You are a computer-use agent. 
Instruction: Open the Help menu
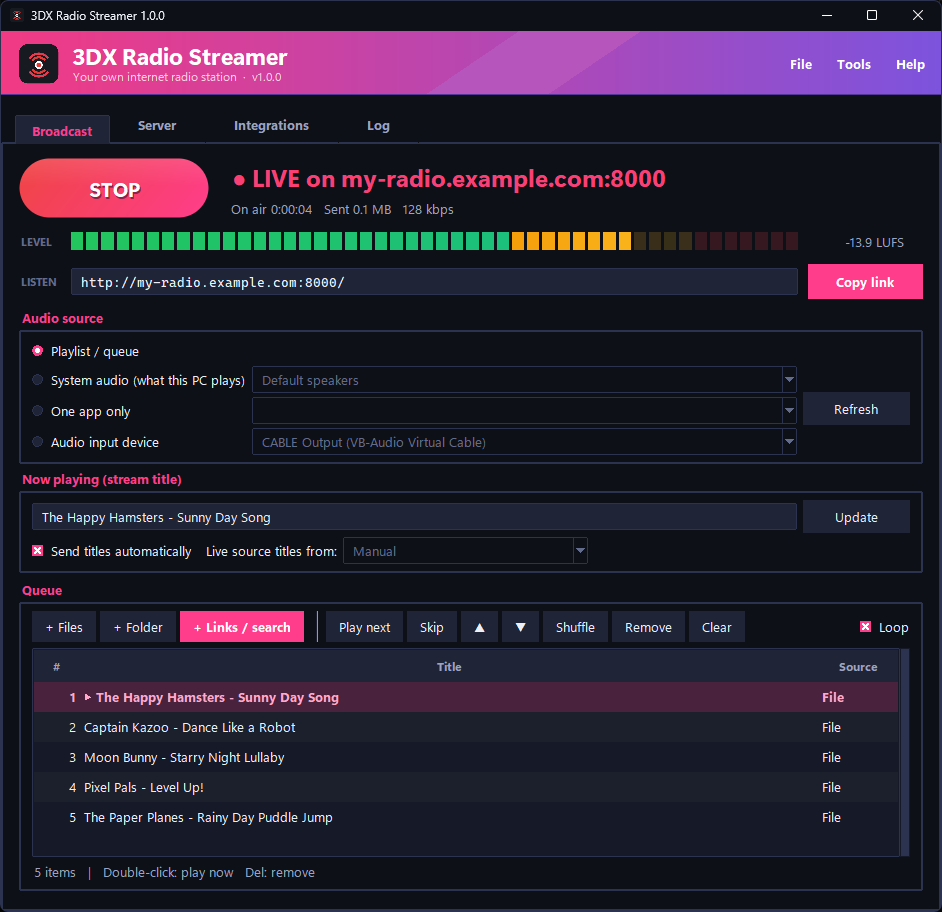[x=910, y=64]
